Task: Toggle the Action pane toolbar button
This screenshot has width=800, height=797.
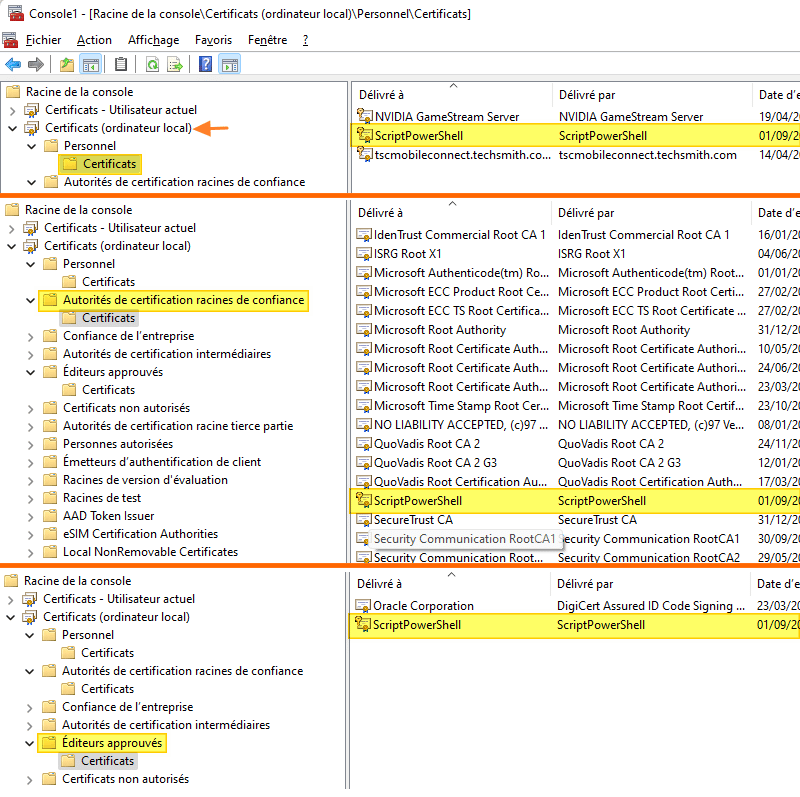Action: coord(229,65)
